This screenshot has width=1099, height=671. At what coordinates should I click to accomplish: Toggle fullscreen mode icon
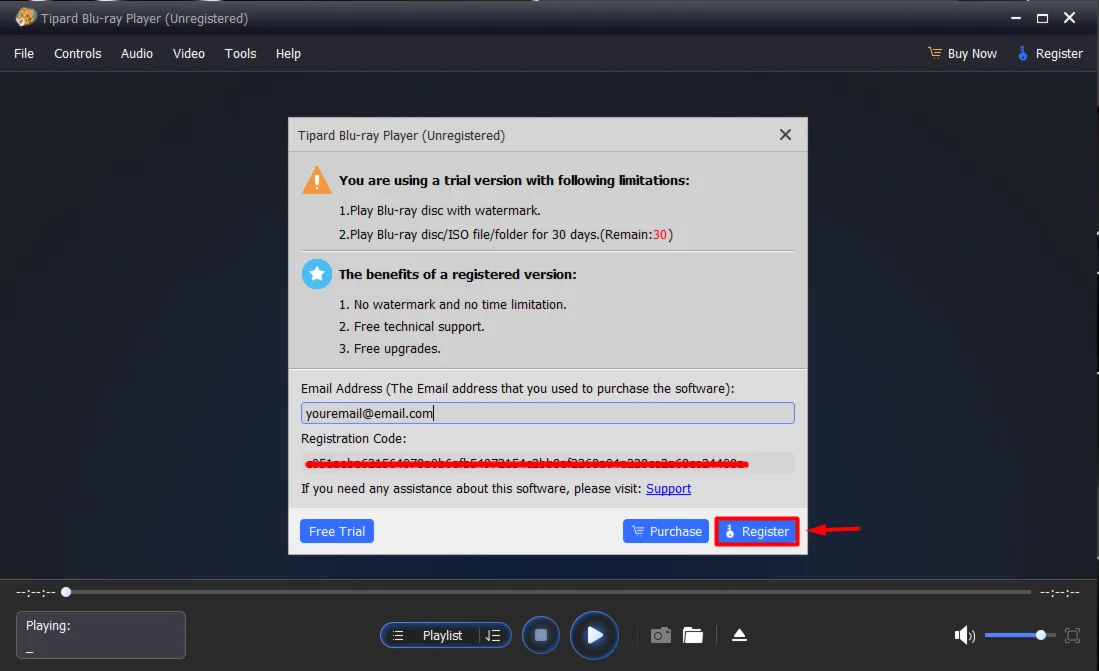coord(1072,635)
